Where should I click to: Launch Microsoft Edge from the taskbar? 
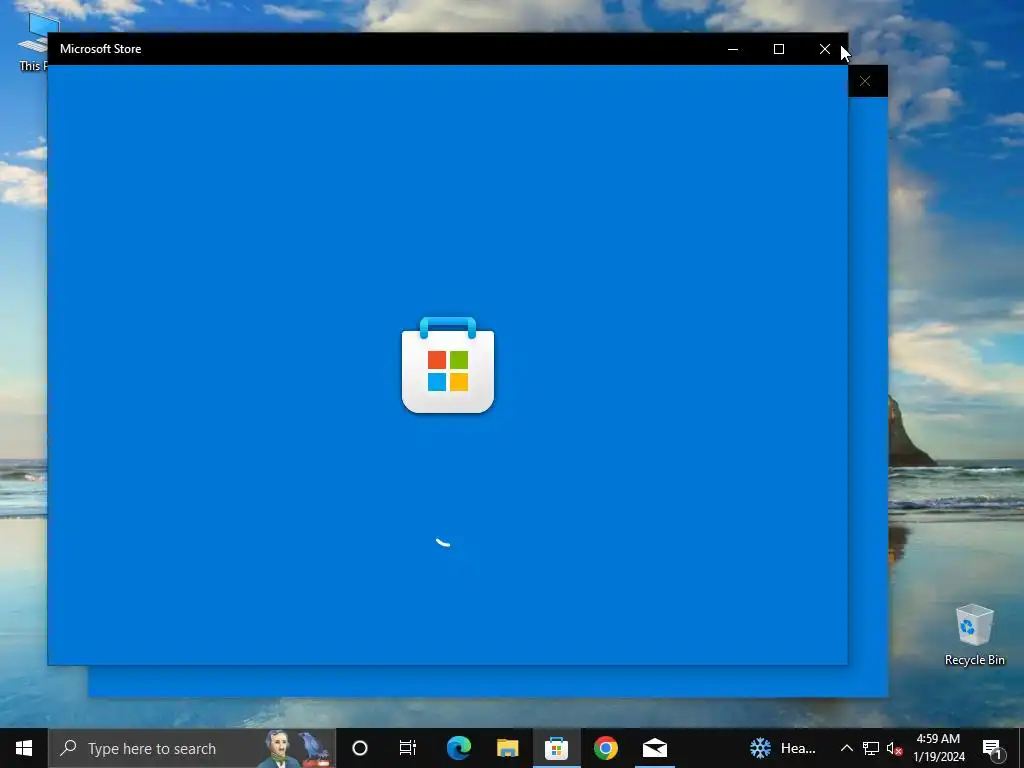(x=458, y=748)
